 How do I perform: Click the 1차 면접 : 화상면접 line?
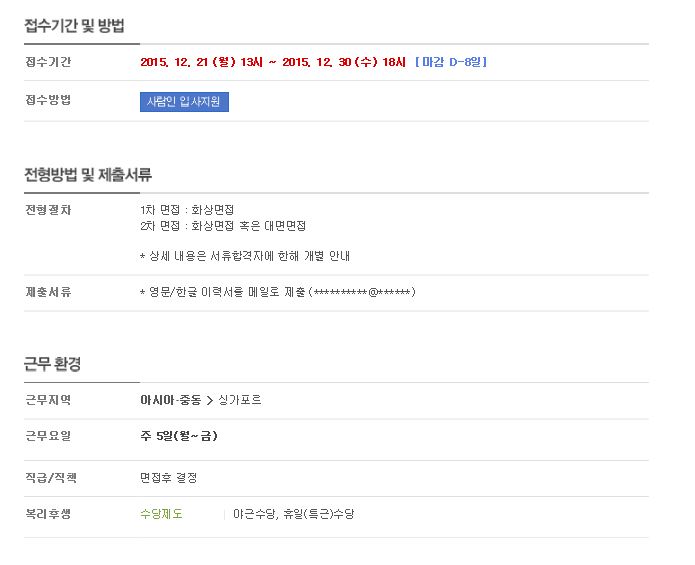[x=187, y=210]
